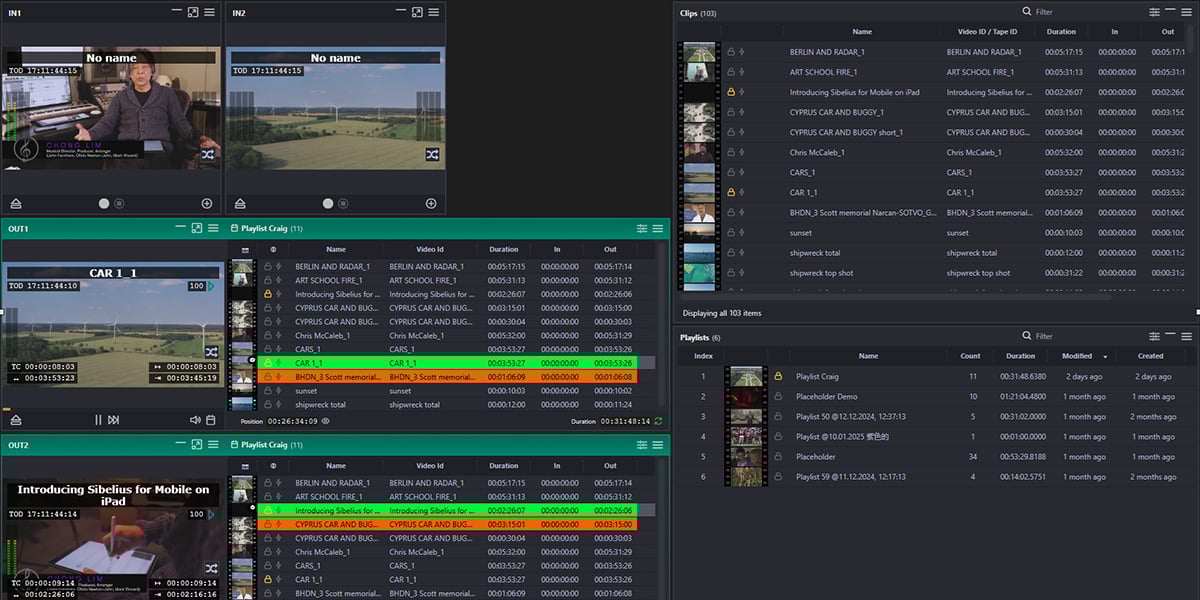1200x600 pixels.
Task: Toggle lock on Introducing Sibelius in OUT1 playlist
Action: [x=268, y=294]
